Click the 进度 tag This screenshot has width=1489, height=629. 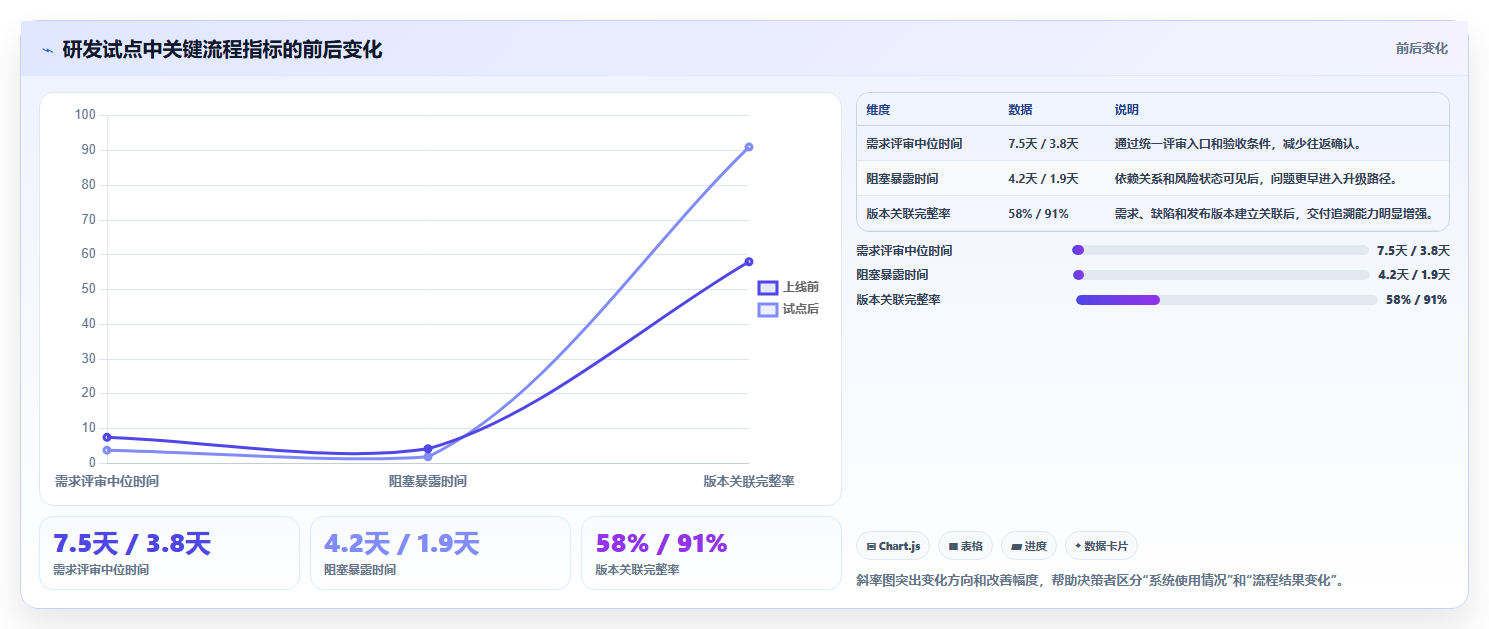click(1029, 546)
